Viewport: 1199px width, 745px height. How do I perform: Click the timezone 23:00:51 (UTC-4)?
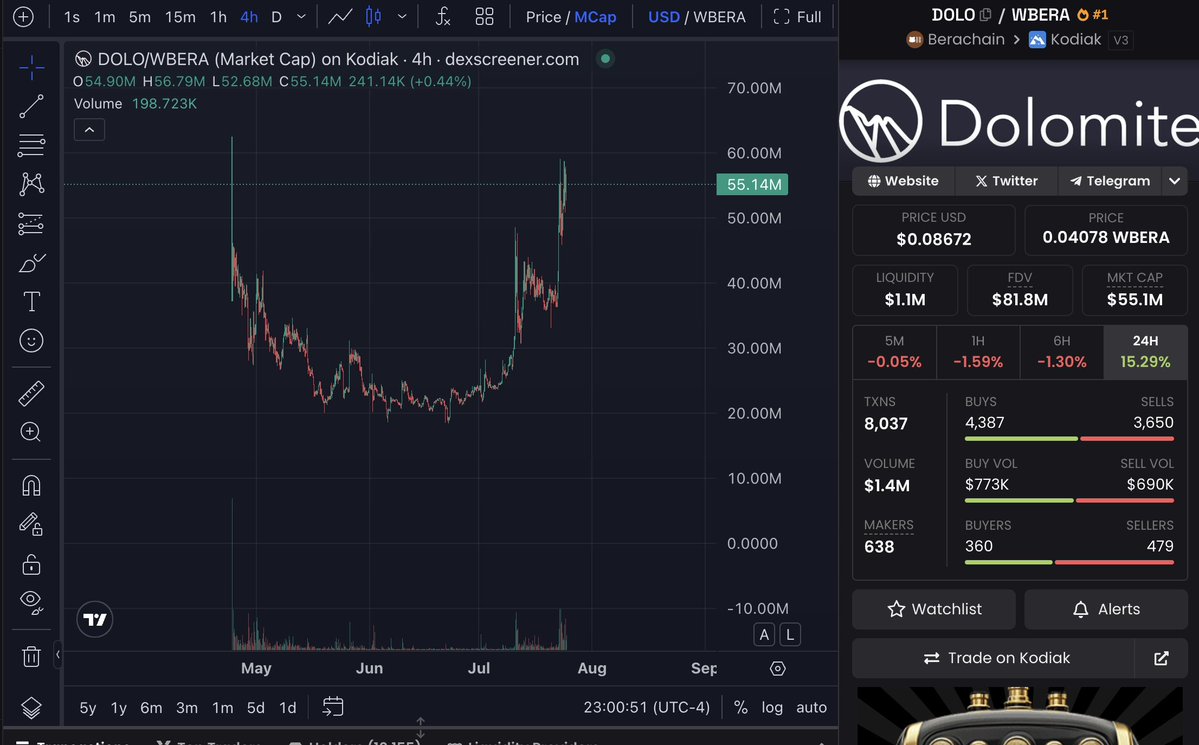(647, 708)
